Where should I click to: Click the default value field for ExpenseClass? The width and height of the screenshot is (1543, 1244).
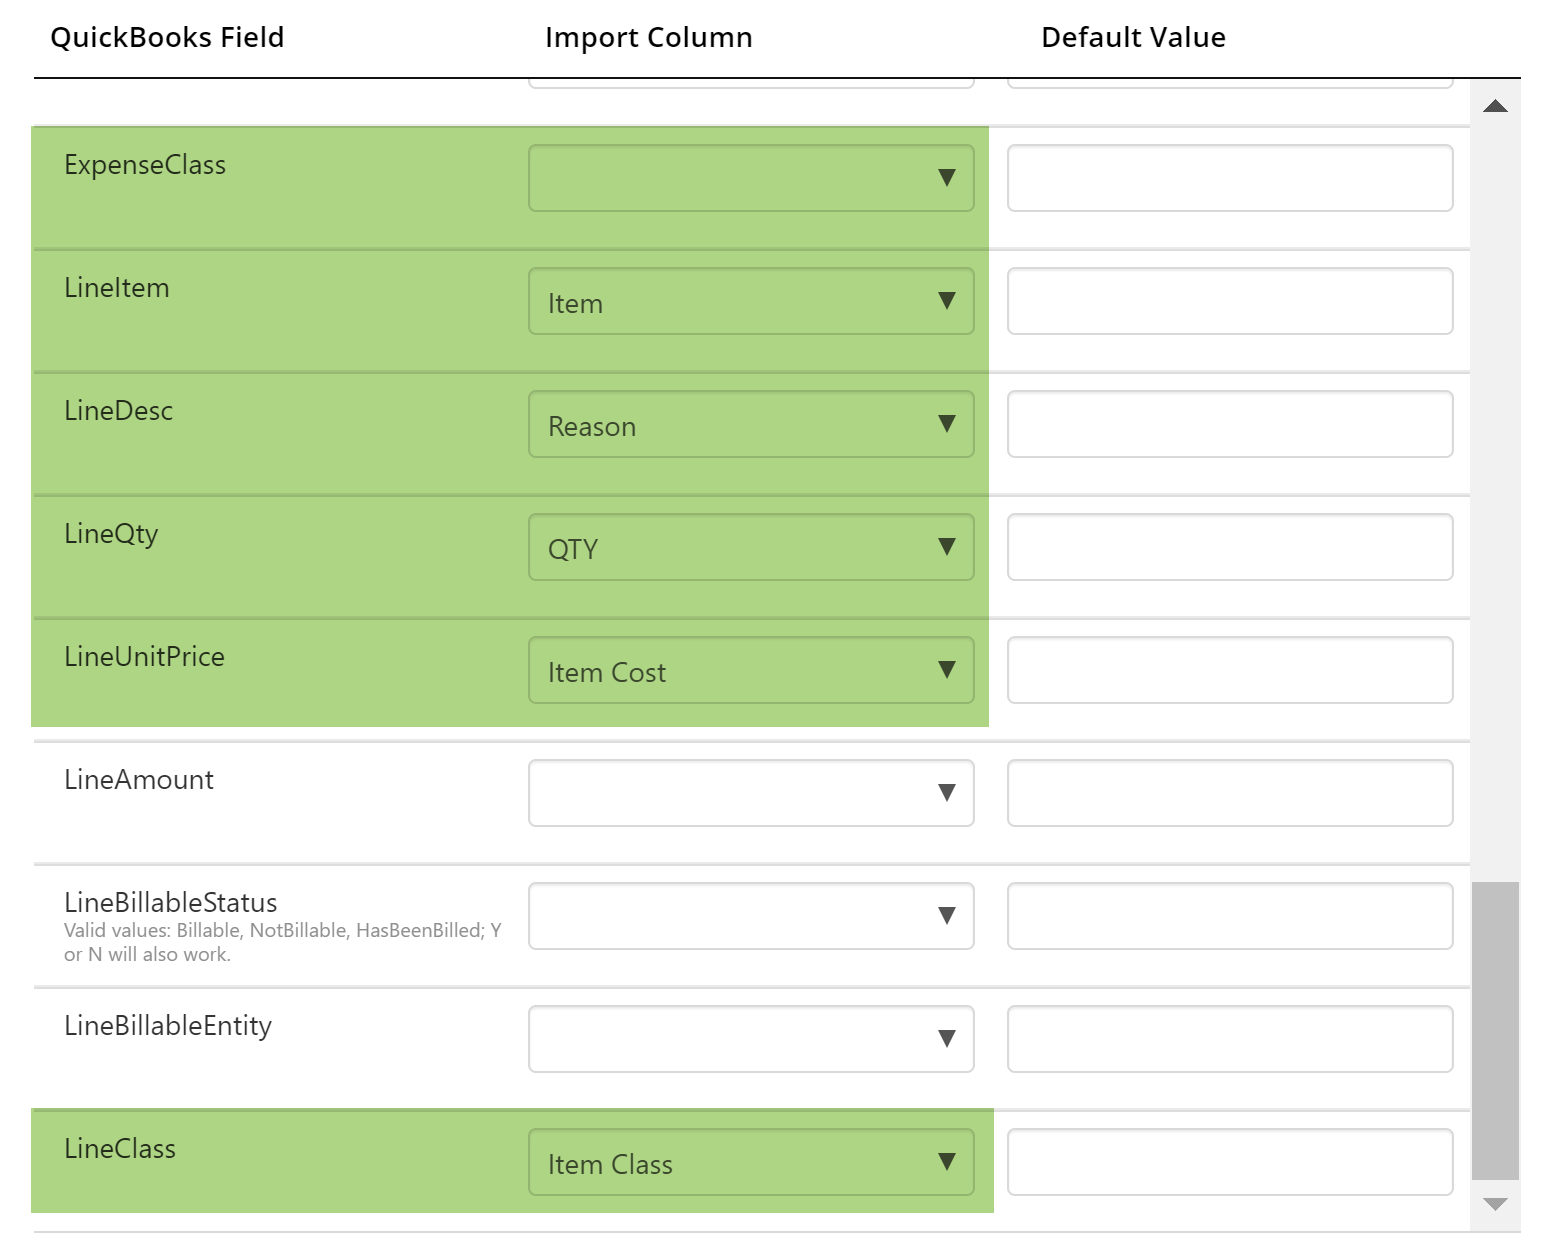point(1229,178)
